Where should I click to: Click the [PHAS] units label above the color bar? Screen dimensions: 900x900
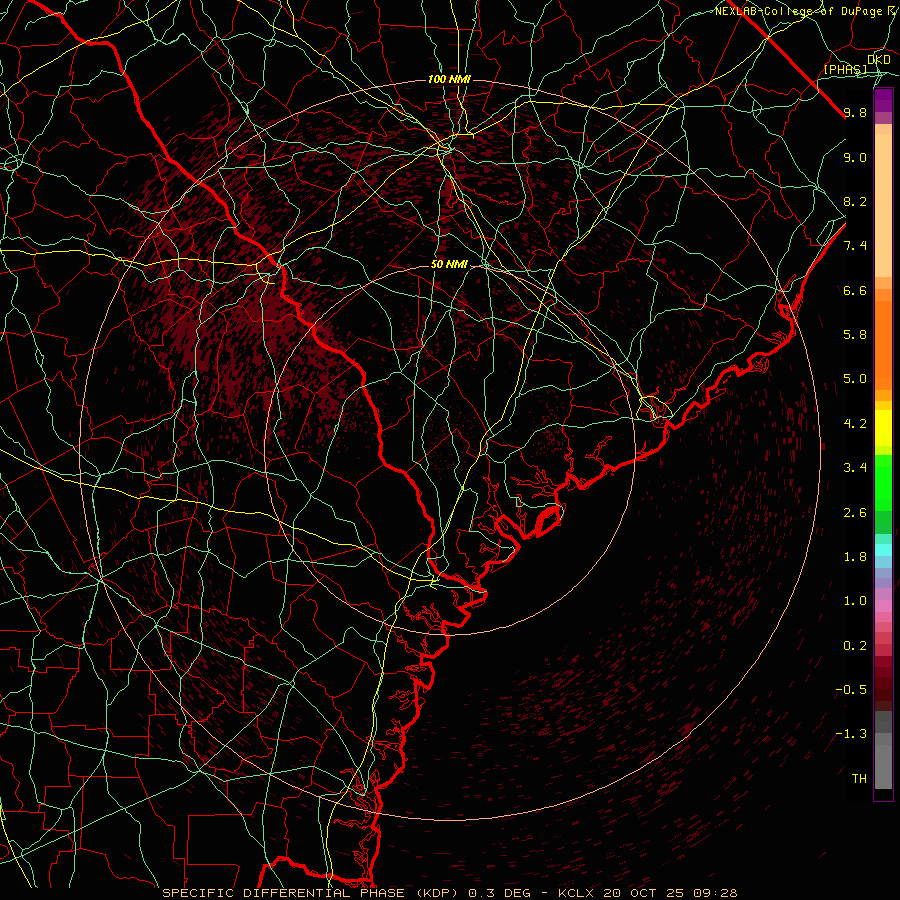pyautogui.click(x=845, y=69)
